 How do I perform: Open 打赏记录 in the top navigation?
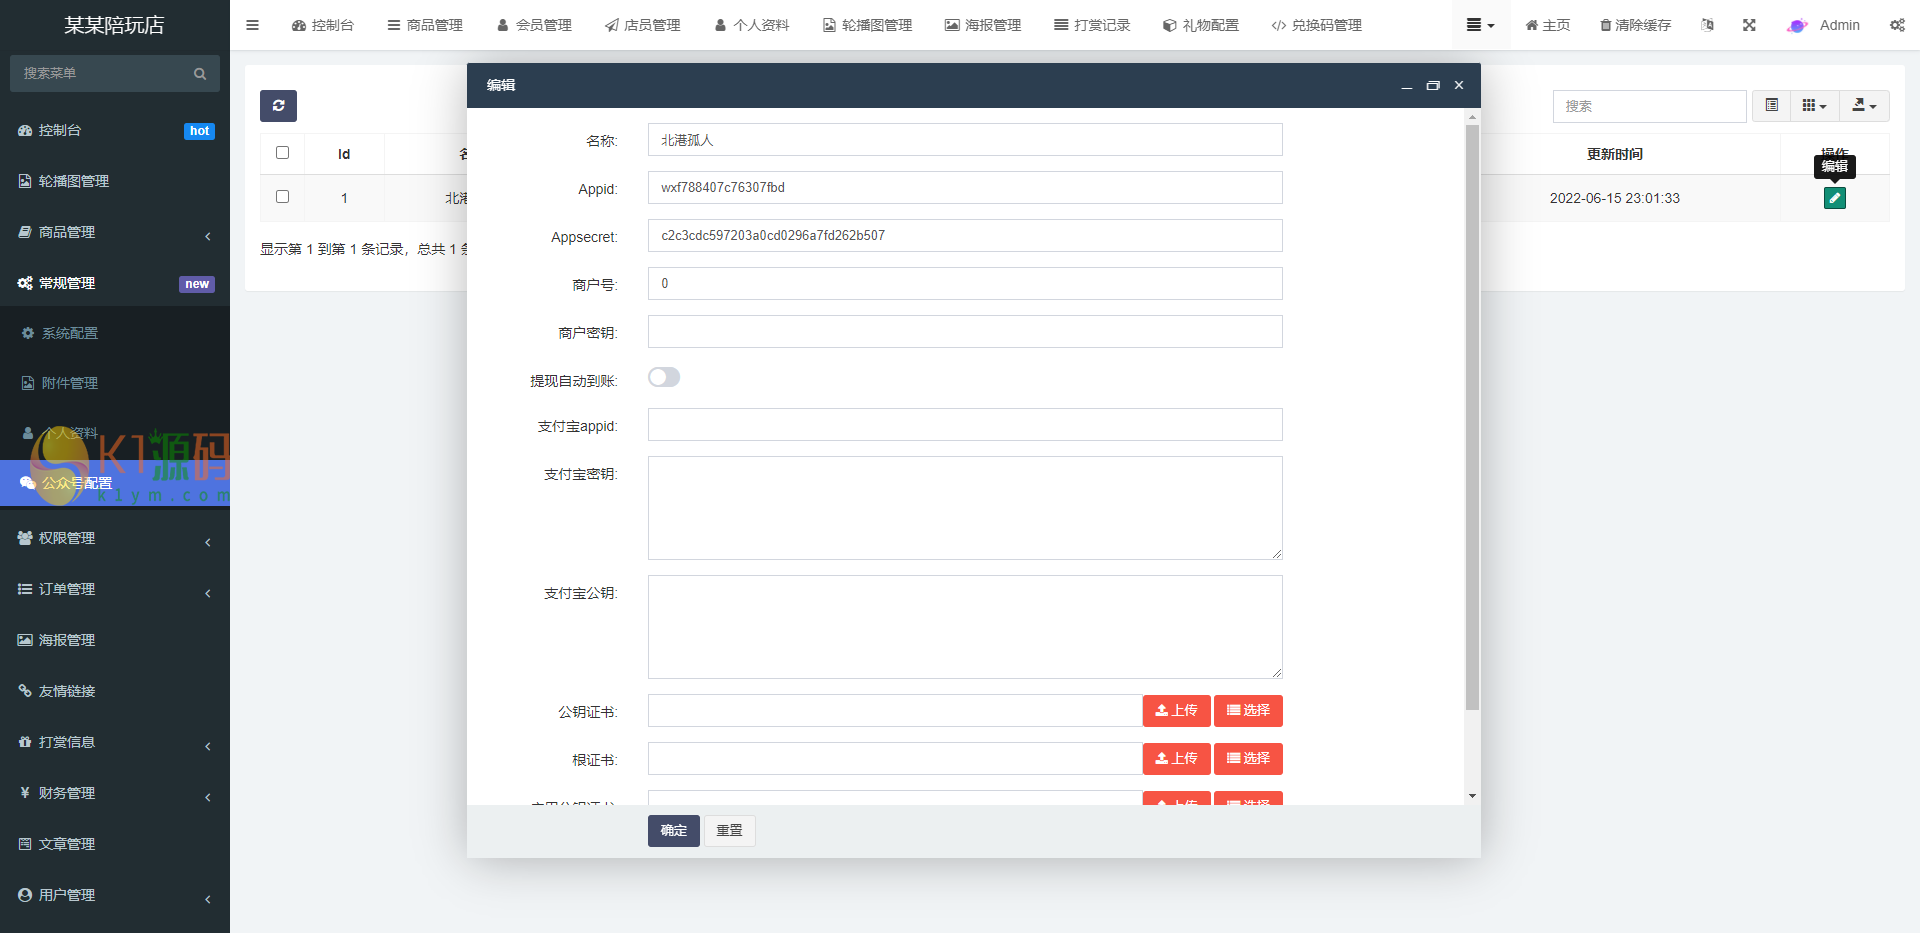coord(1092,25)
